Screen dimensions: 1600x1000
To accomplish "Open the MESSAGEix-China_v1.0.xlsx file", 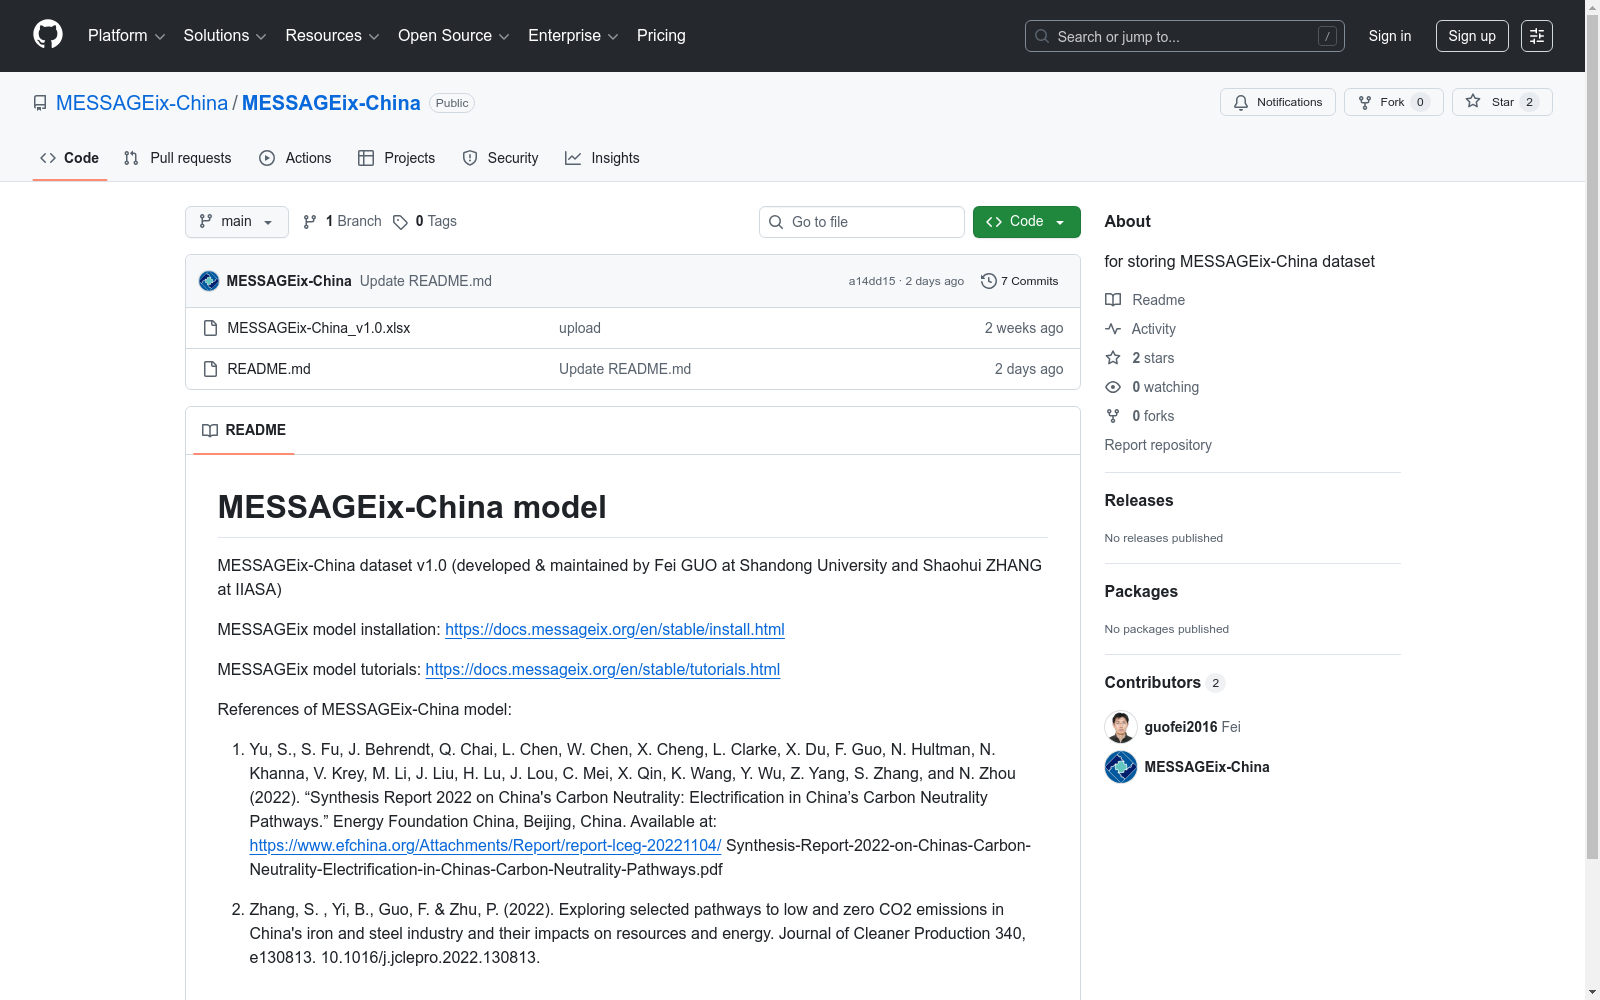I will (x=319, y=328).
